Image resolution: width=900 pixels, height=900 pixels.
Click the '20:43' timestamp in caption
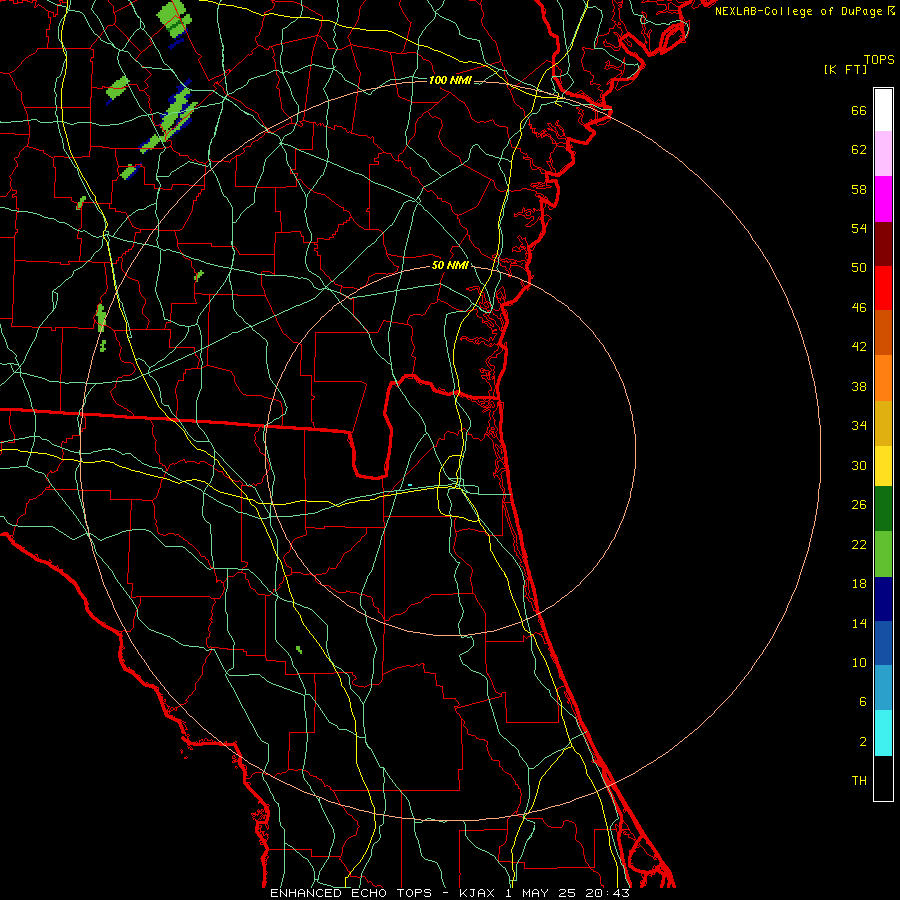click(x=607, y=893)
